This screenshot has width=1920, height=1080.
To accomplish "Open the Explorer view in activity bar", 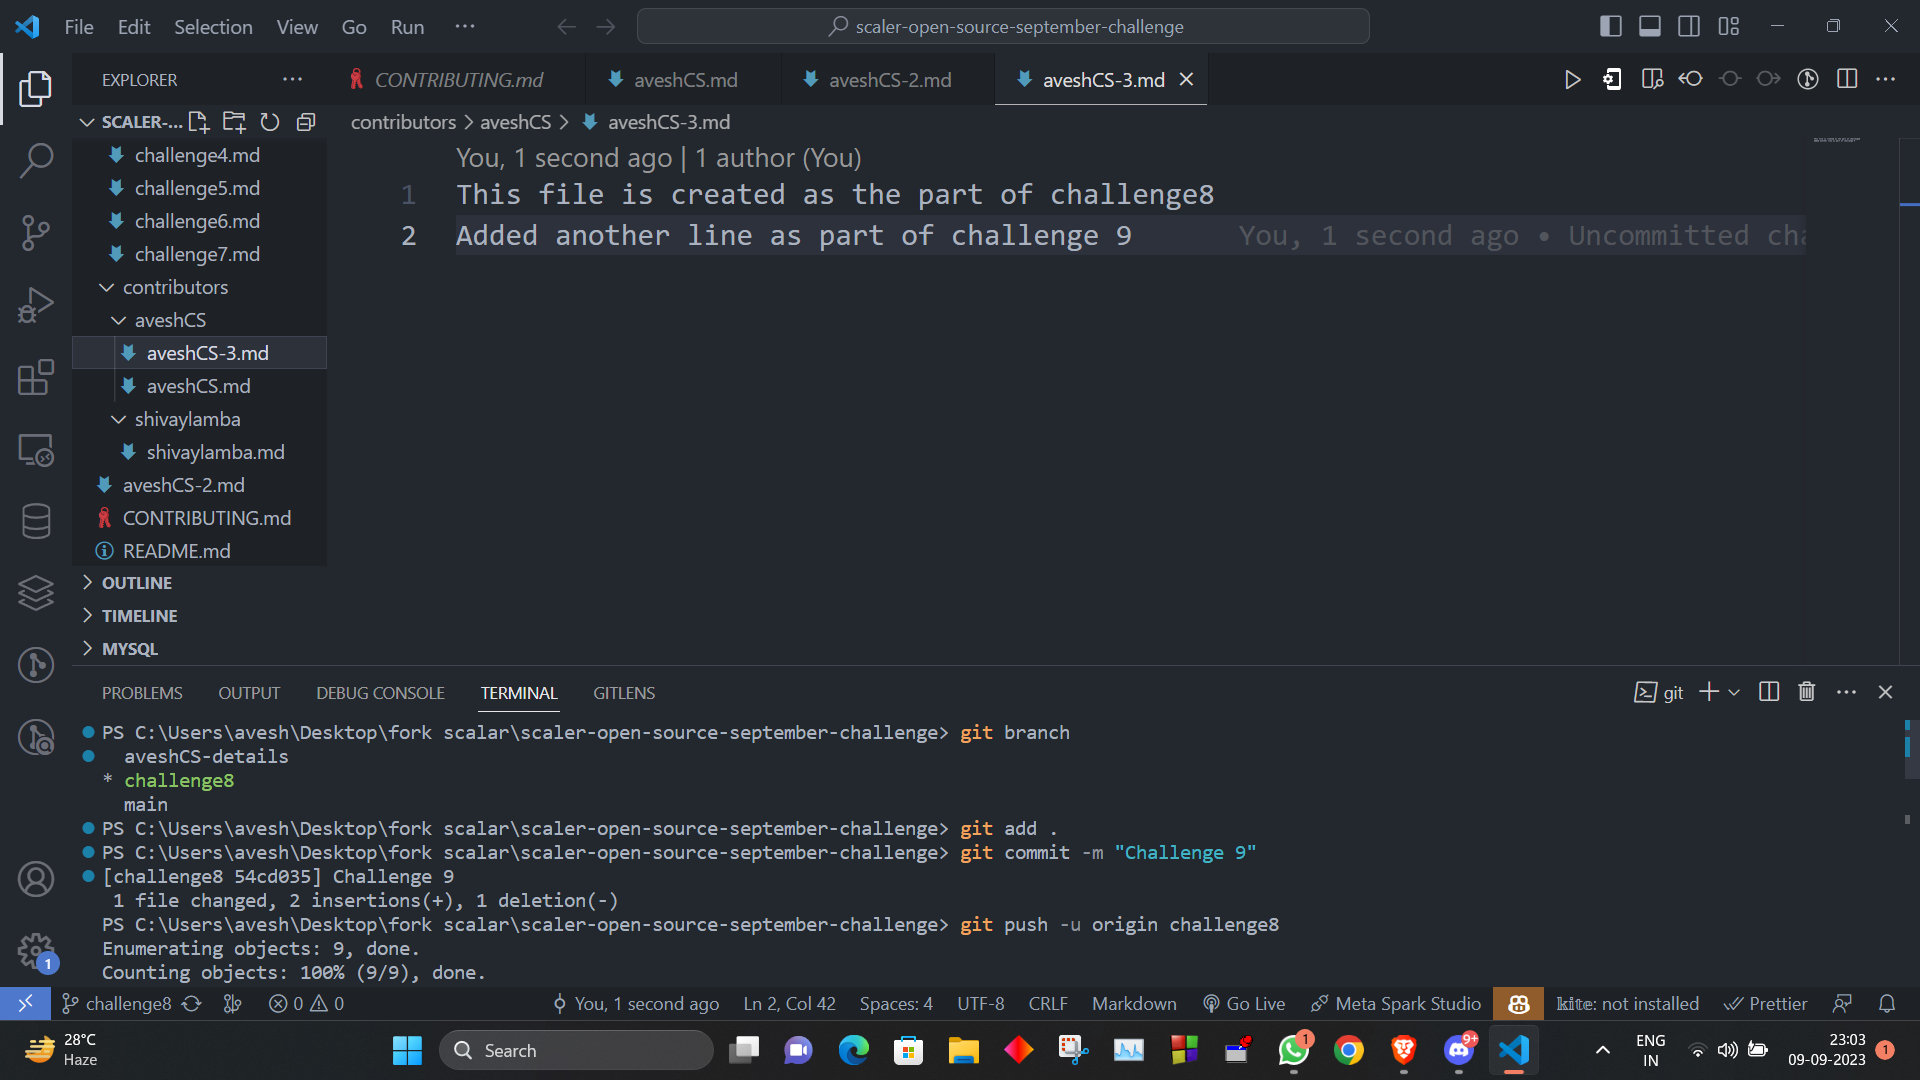I will 36,88.
